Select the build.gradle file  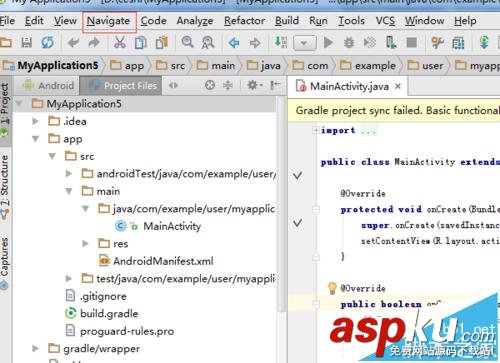pos(102,313)
